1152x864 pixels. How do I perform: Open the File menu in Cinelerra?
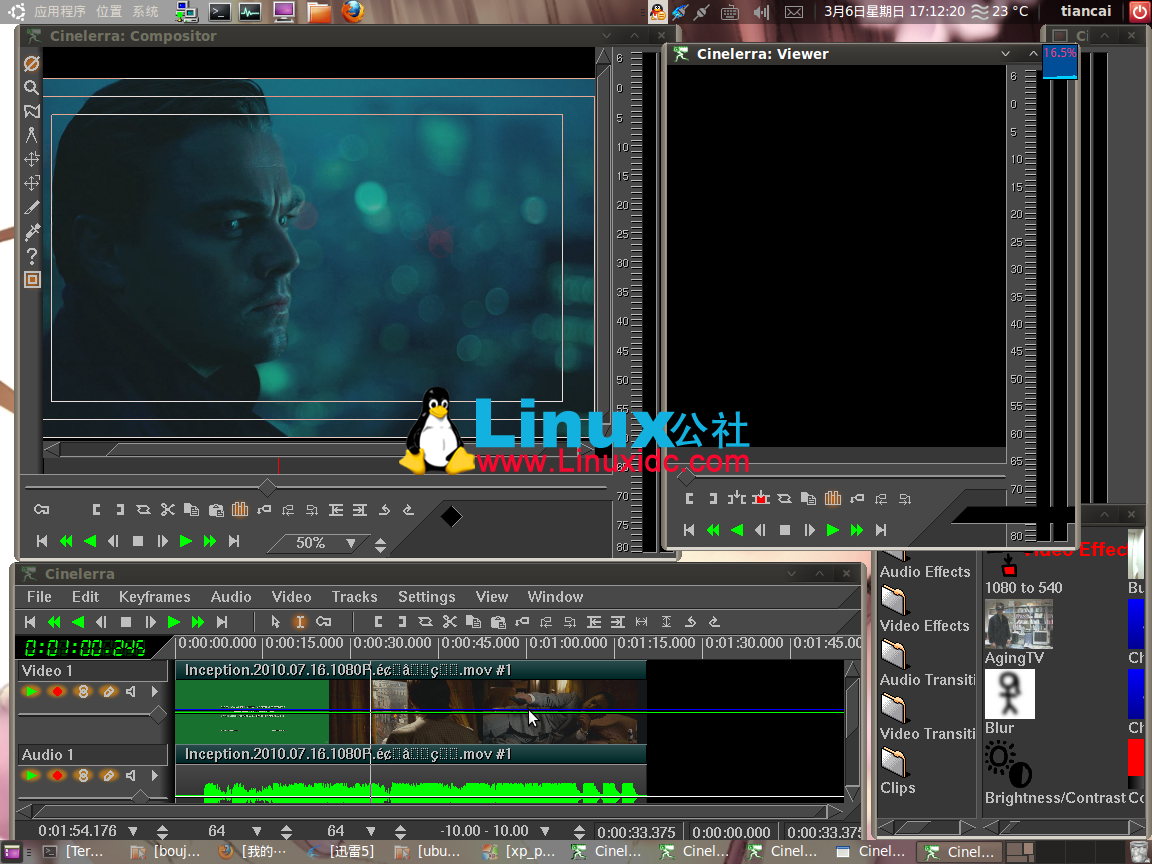[39, 597]
